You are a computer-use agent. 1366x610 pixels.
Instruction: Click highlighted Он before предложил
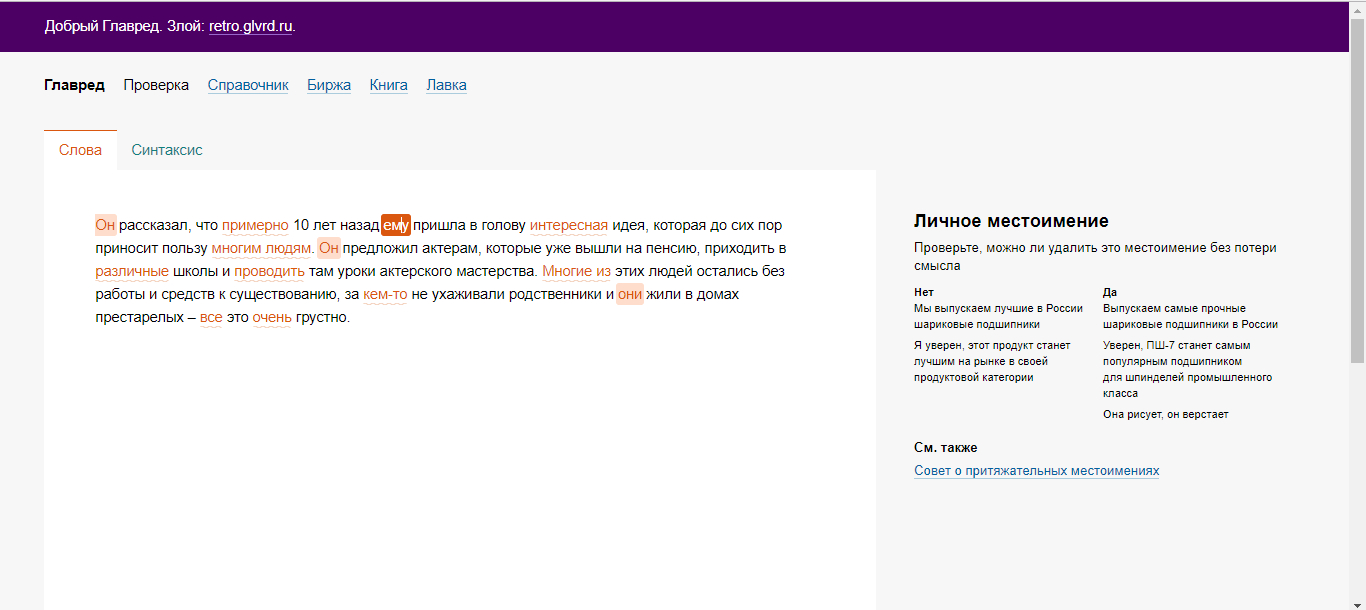coord(329,248)
